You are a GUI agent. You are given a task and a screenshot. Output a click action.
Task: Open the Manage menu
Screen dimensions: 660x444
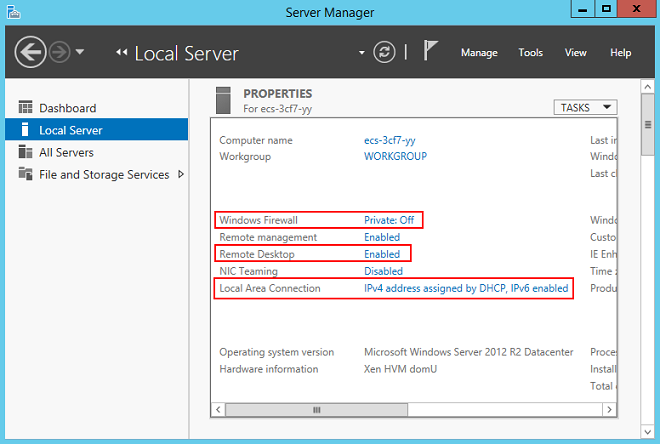(x=479, y=53)
